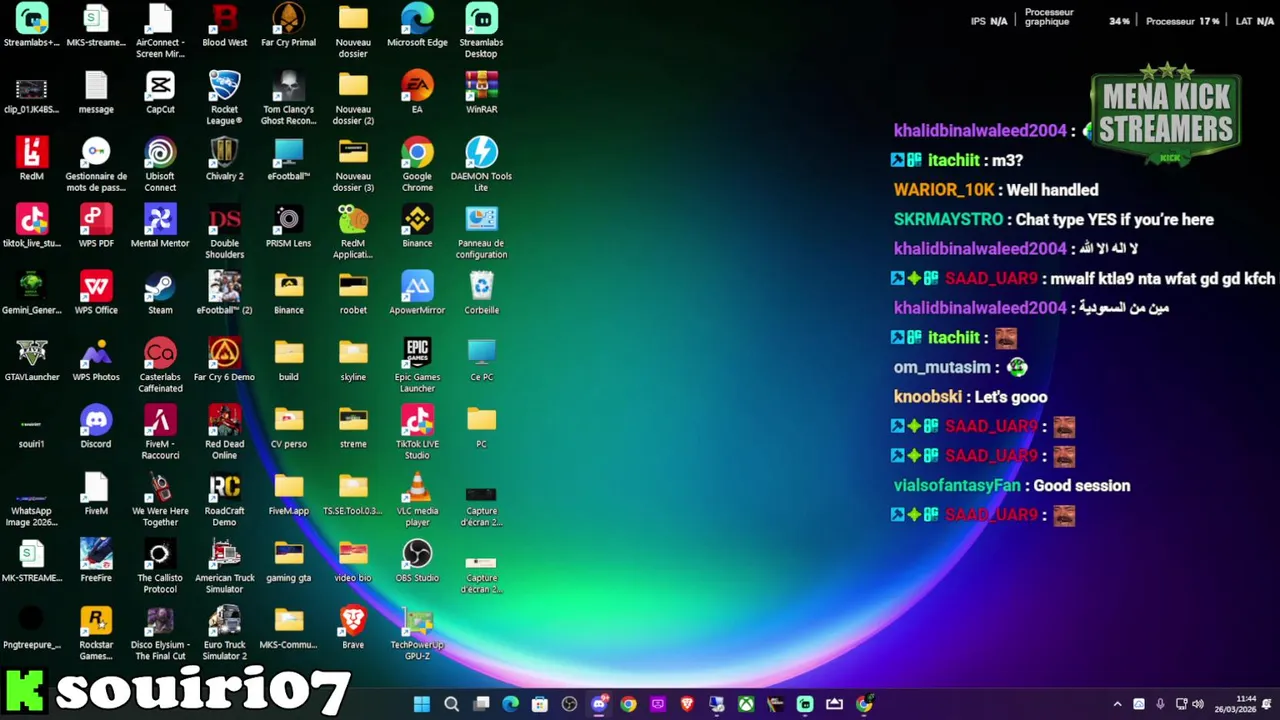The image size is (1280, 720).
Task: Open the Ubisoft Connect shortcut
Action: [x=160, y=165]
